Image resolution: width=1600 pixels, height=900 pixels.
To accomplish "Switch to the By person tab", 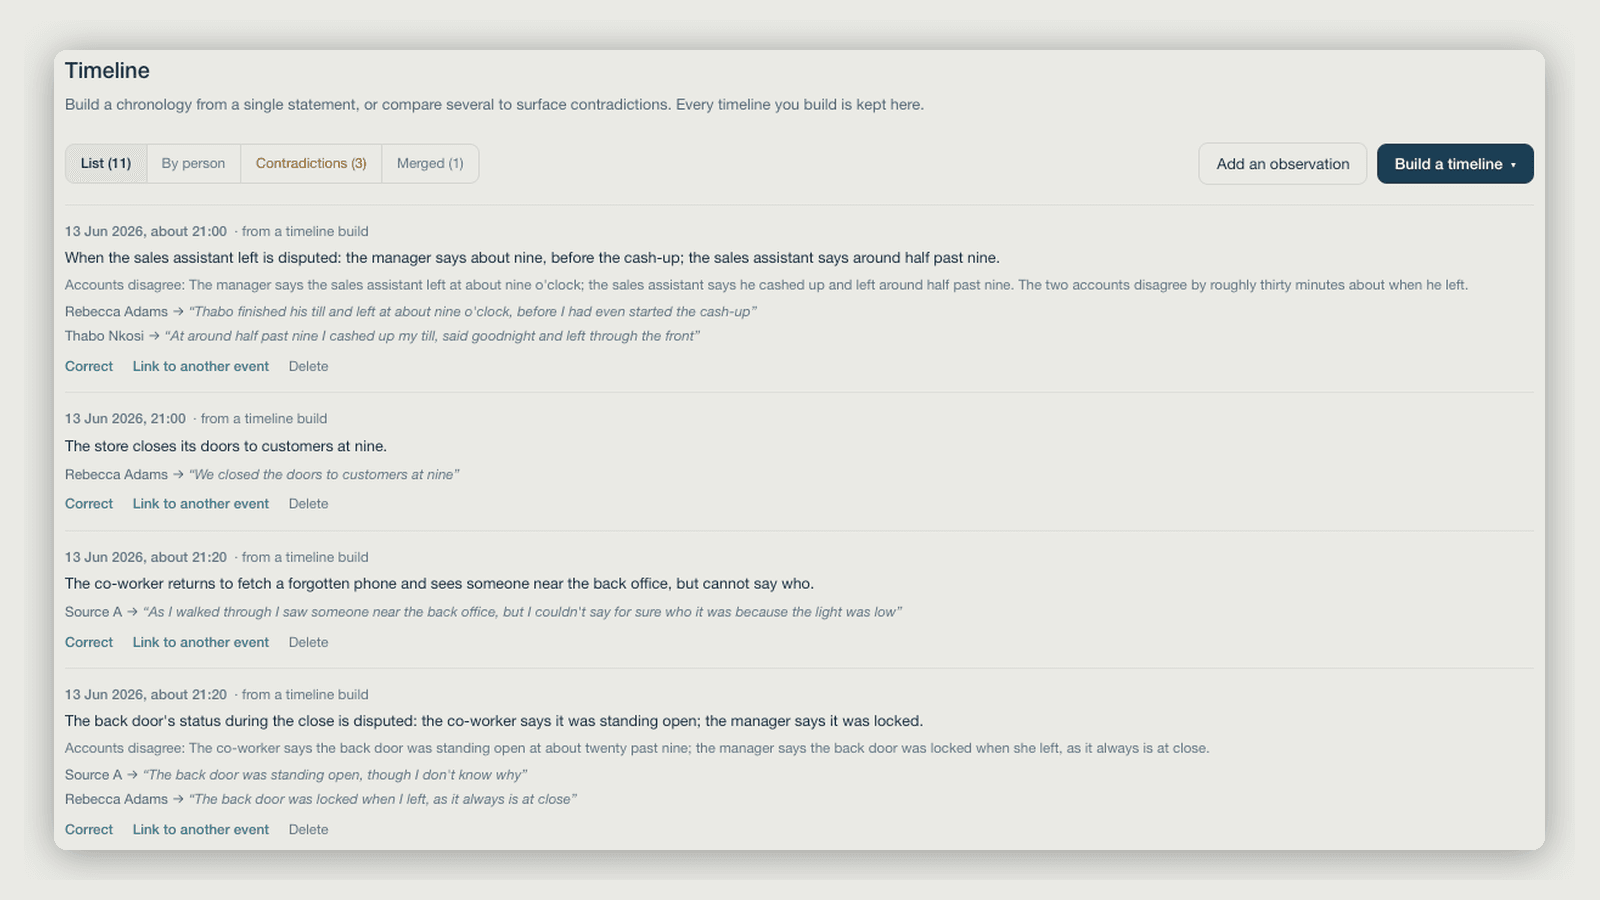I will (193, 163).
